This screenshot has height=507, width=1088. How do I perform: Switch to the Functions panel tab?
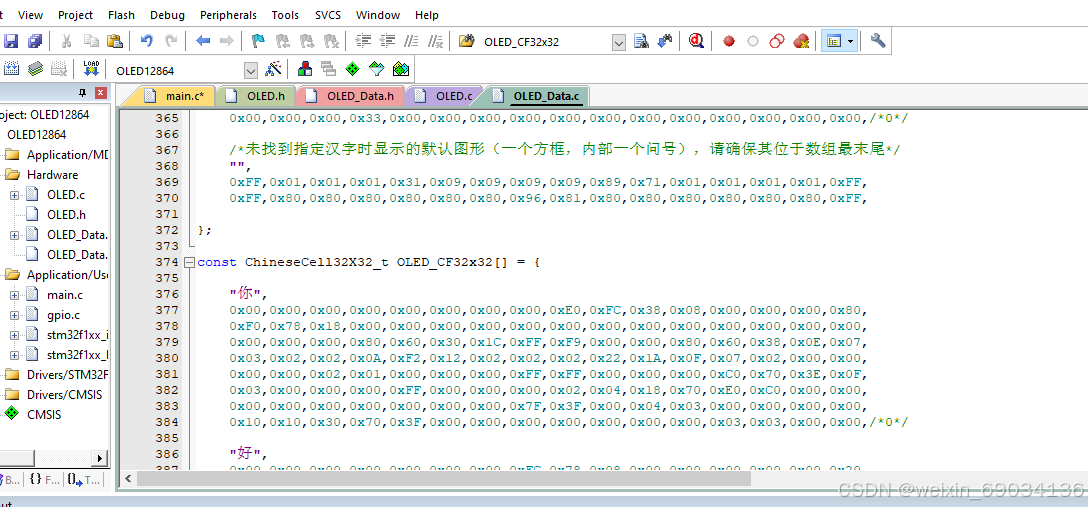[45, 479]
